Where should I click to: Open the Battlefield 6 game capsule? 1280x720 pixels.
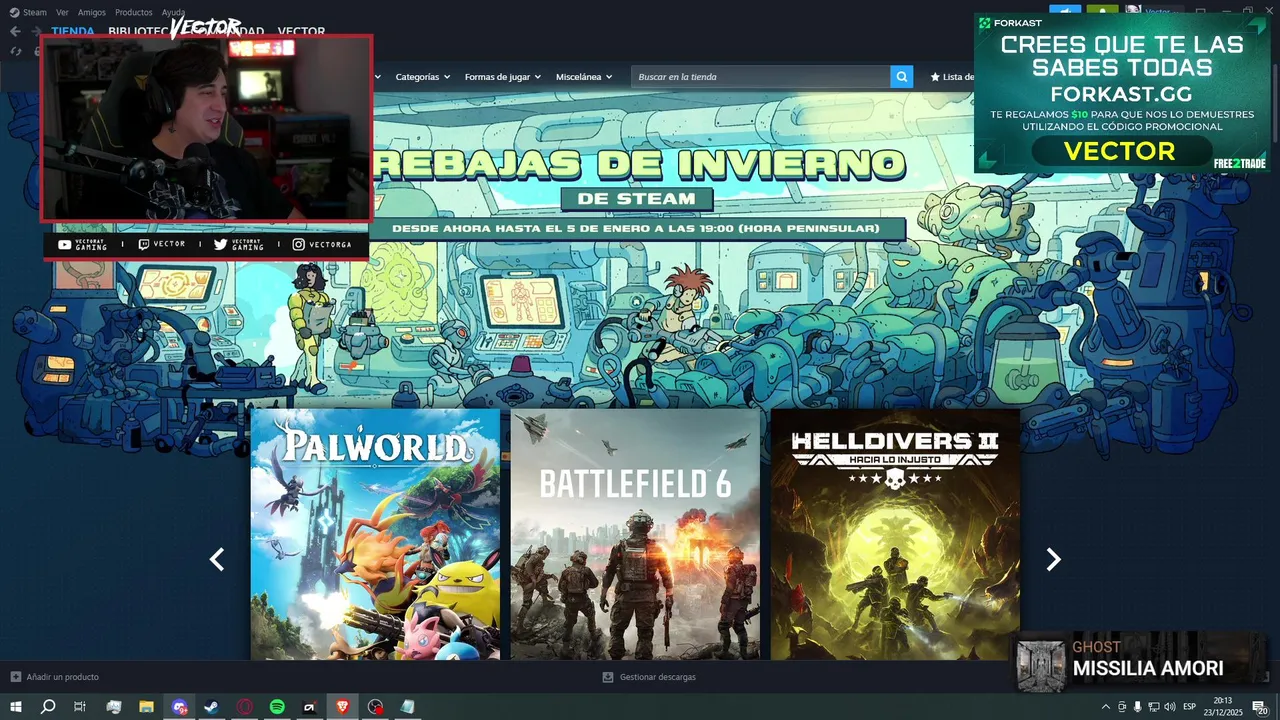[x=635, y=534]
